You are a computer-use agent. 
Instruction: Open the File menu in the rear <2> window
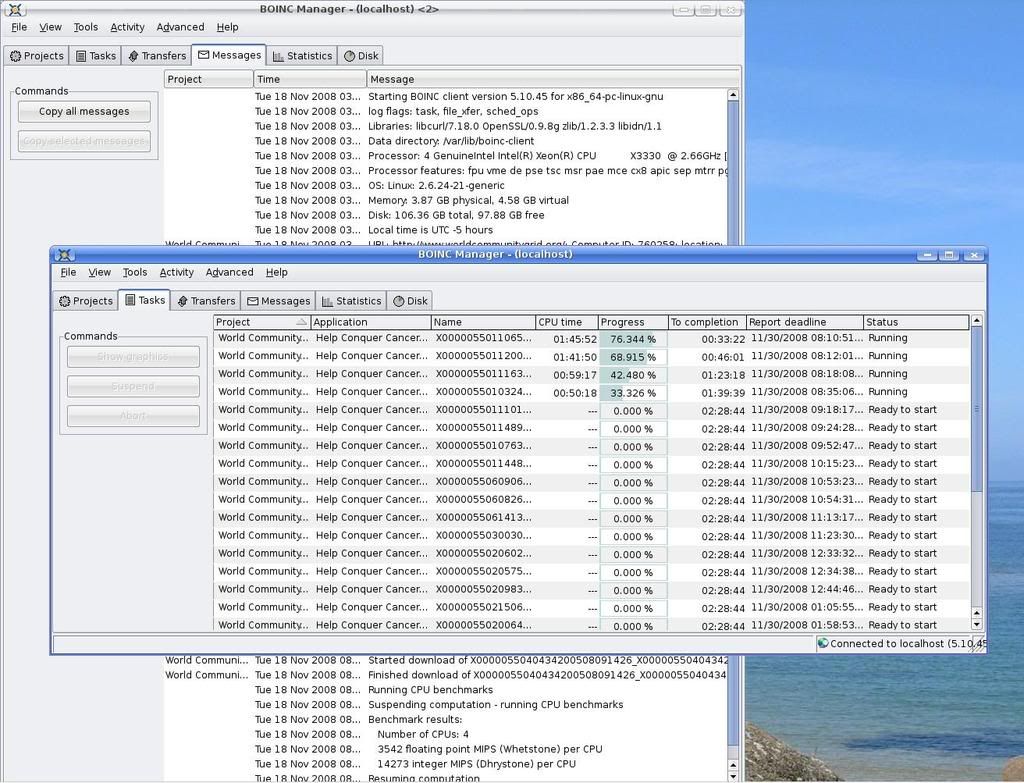tap(19, 27)
